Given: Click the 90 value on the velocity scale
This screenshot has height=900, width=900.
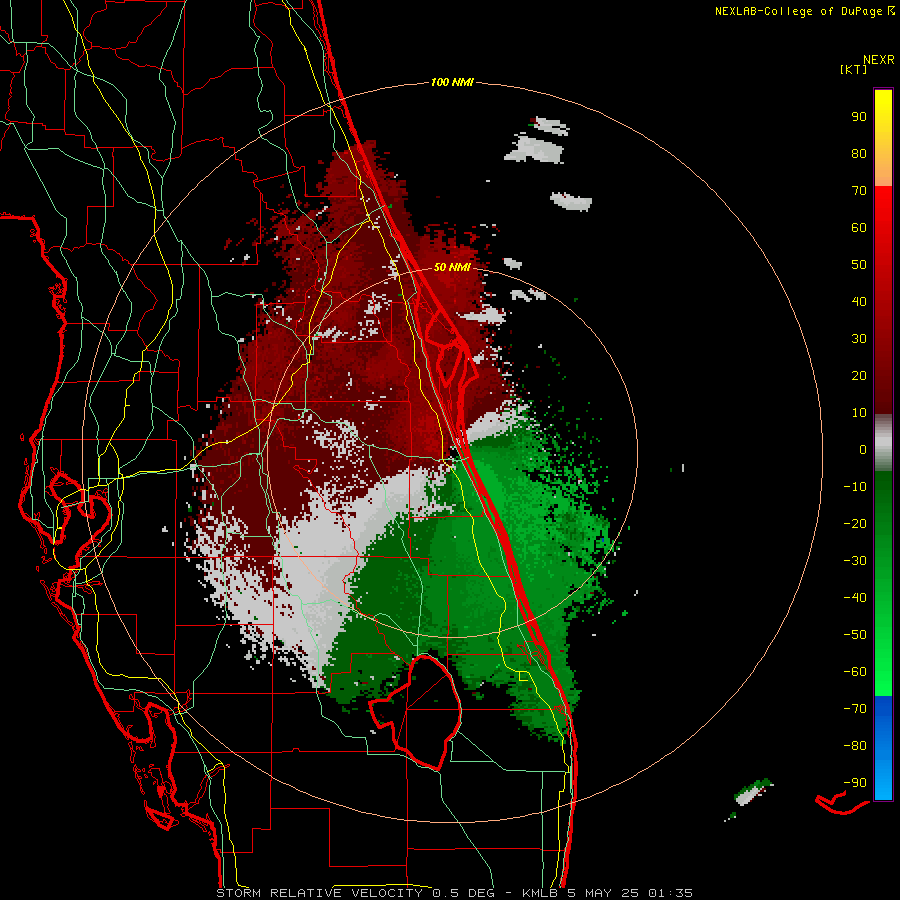Looking at the screenshot, I should coord(859,117).
